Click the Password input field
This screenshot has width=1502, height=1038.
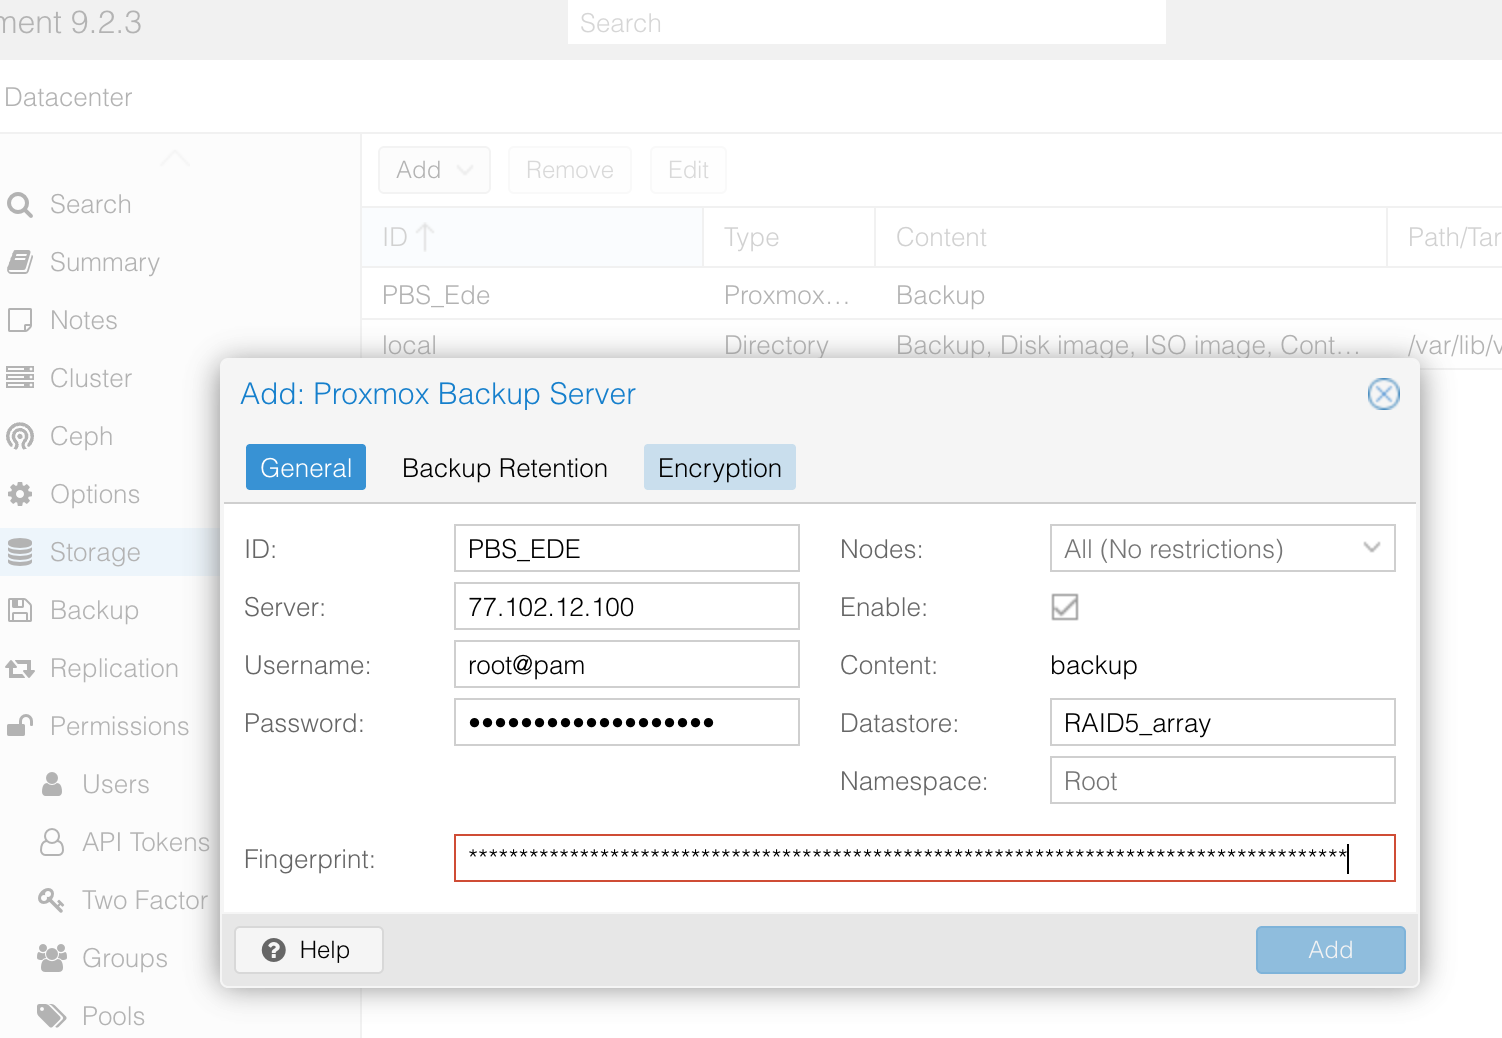point(627,723)
